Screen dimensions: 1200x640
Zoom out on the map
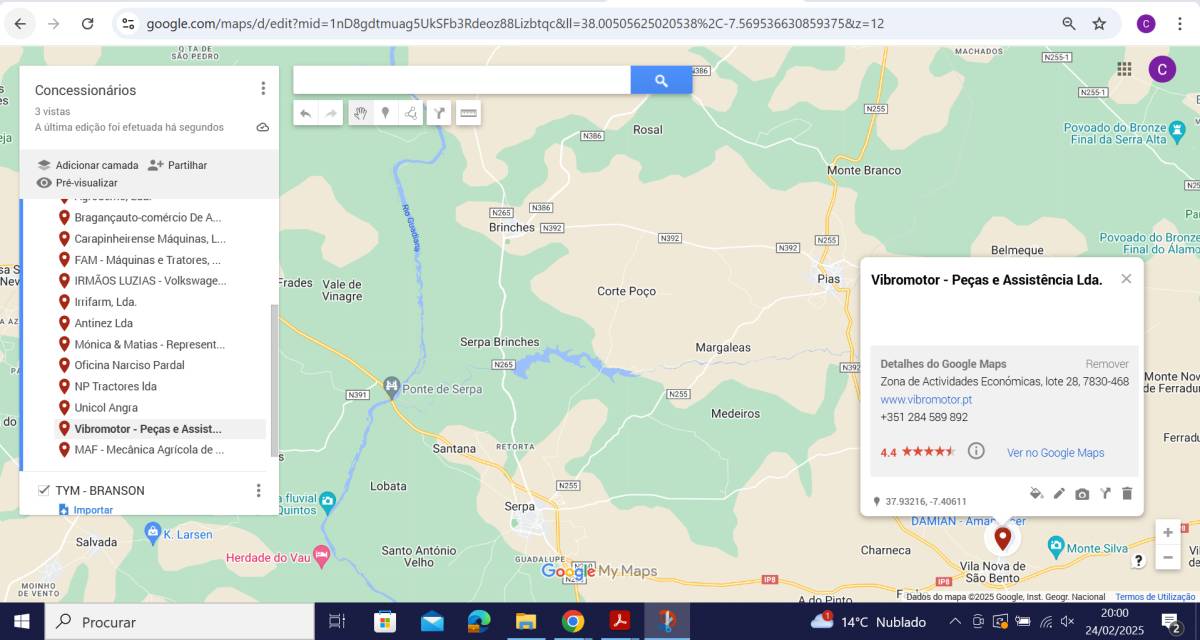1168,557
